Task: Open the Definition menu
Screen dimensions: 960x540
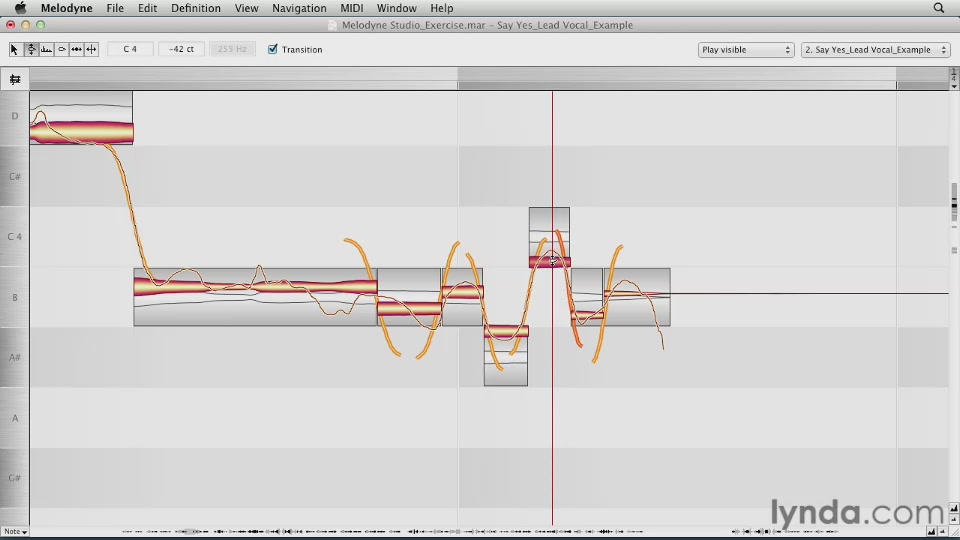Action: [x=196, y=8]
